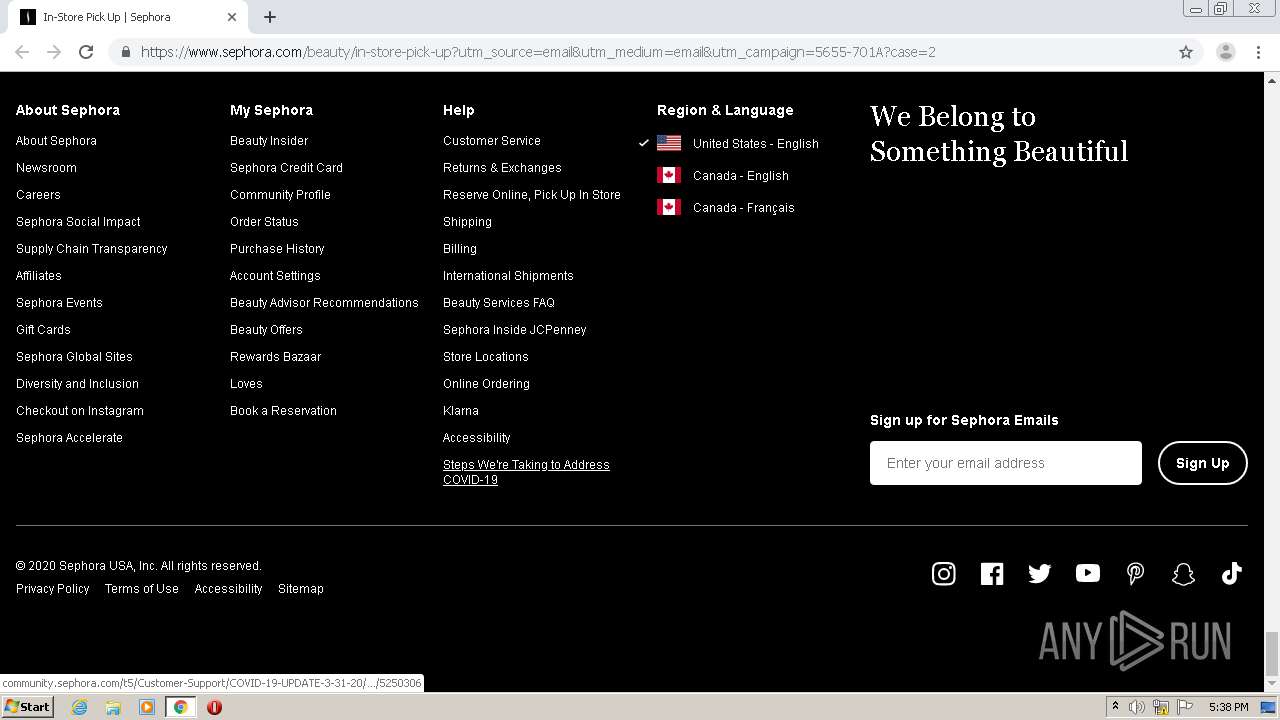Open Privacy Policy link
Screen dimensions: 1280x720
[53, 589]
